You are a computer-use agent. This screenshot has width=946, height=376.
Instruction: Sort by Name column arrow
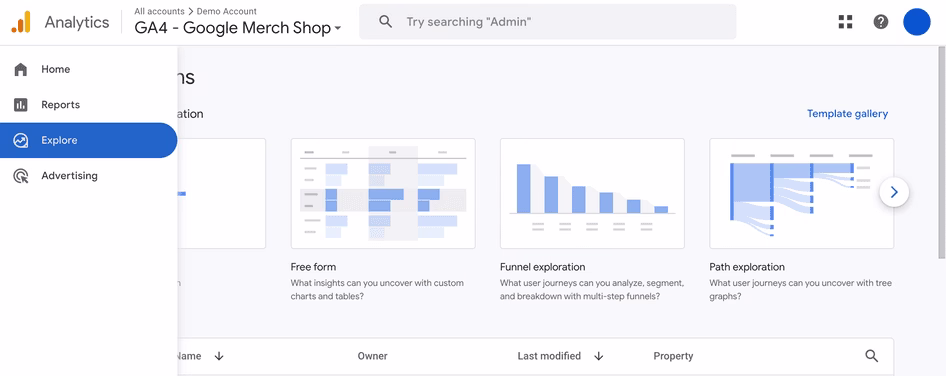219,356
